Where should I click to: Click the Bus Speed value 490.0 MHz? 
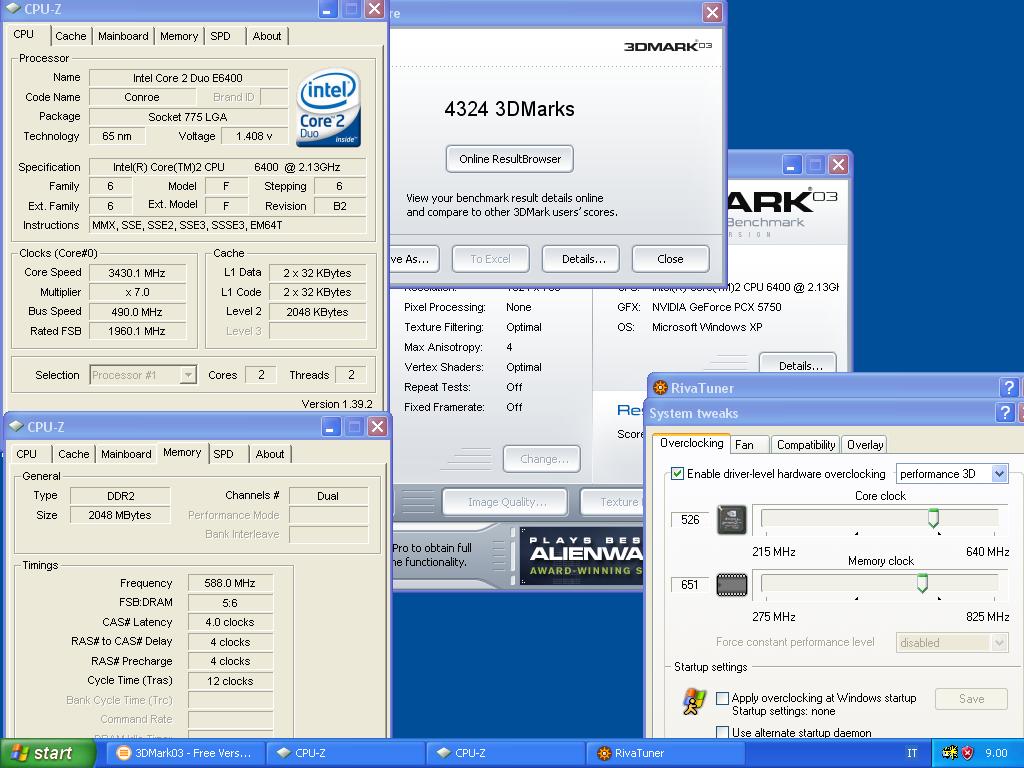tap(137, 312)
